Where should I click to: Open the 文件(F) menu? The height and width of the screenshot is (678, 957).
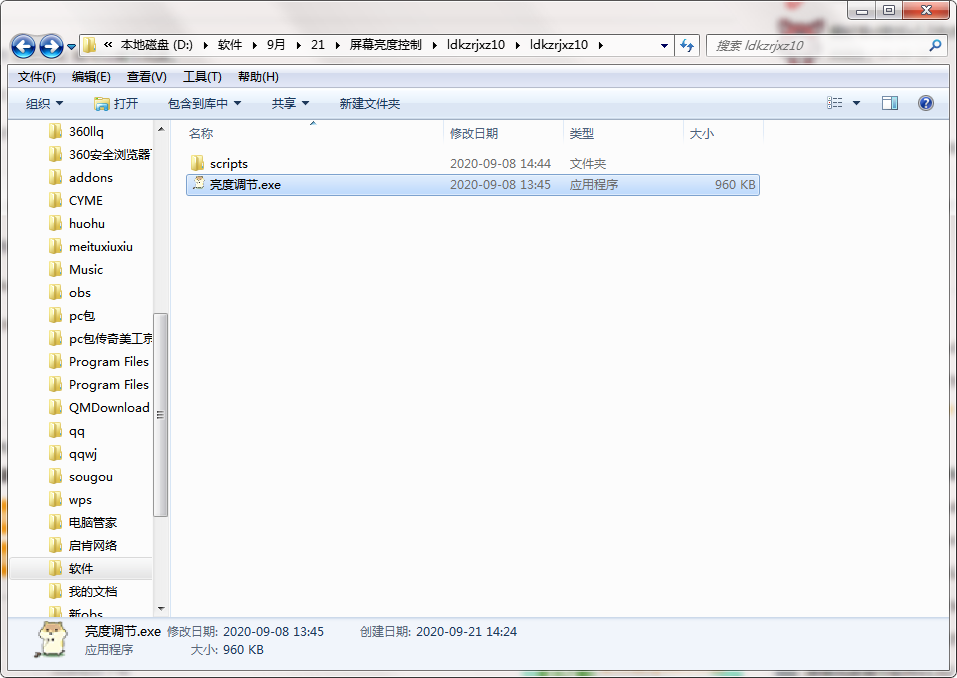[37, 77]
